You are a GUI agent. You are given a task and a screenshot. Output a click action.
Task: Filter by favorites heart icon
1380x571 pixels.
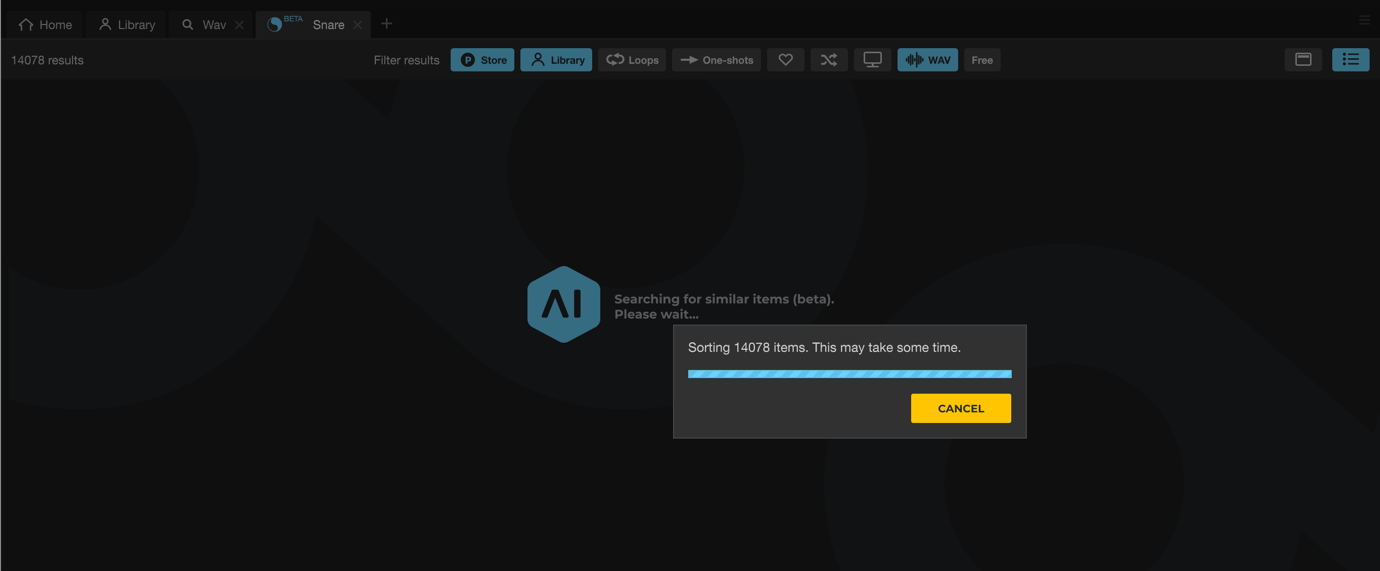tap(786, 60)
